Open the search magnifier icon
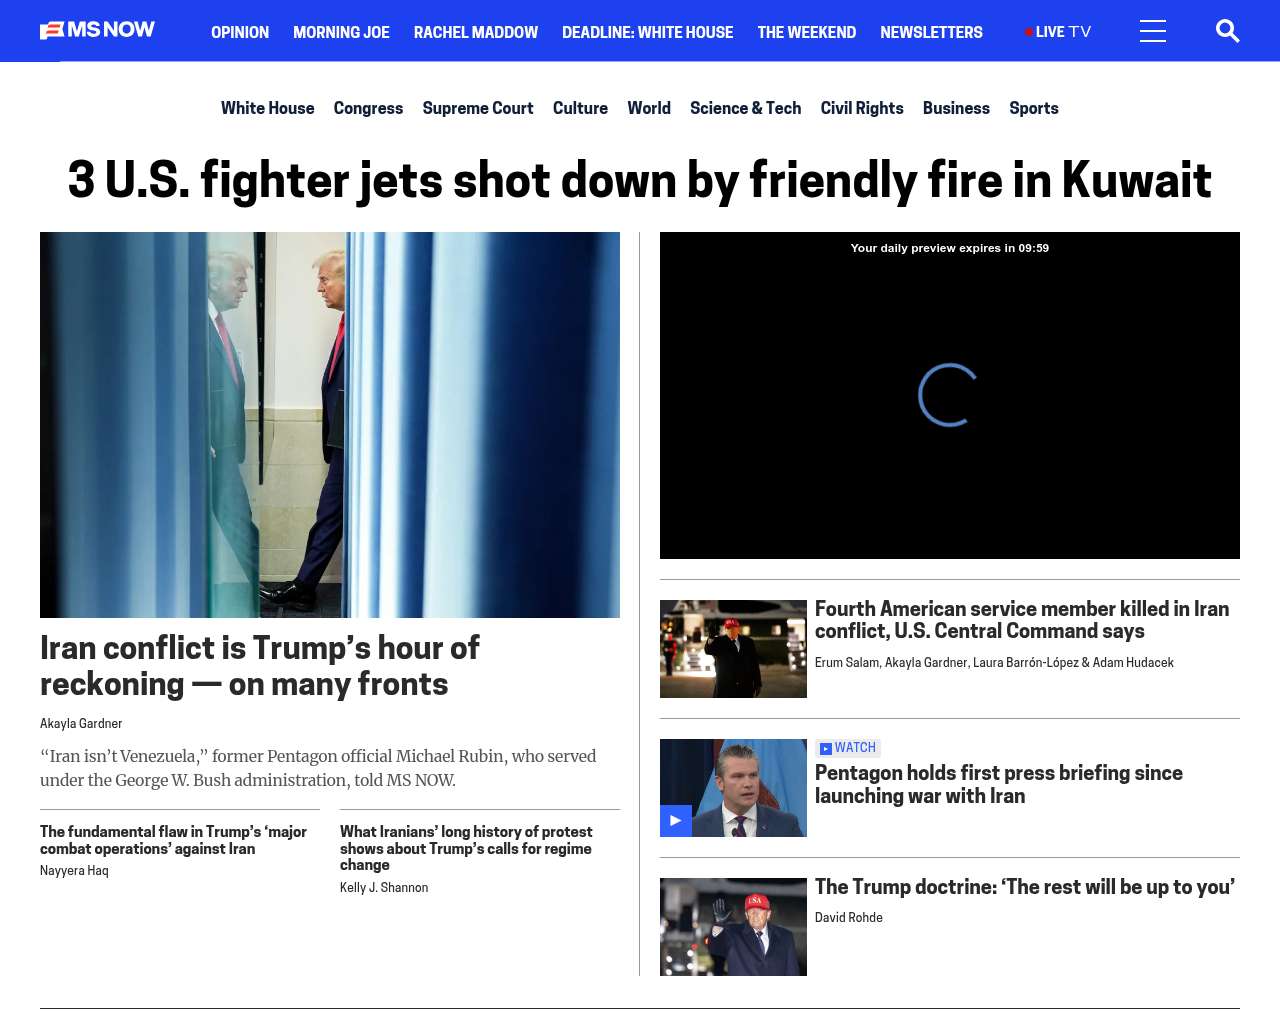 point(1227,31)
